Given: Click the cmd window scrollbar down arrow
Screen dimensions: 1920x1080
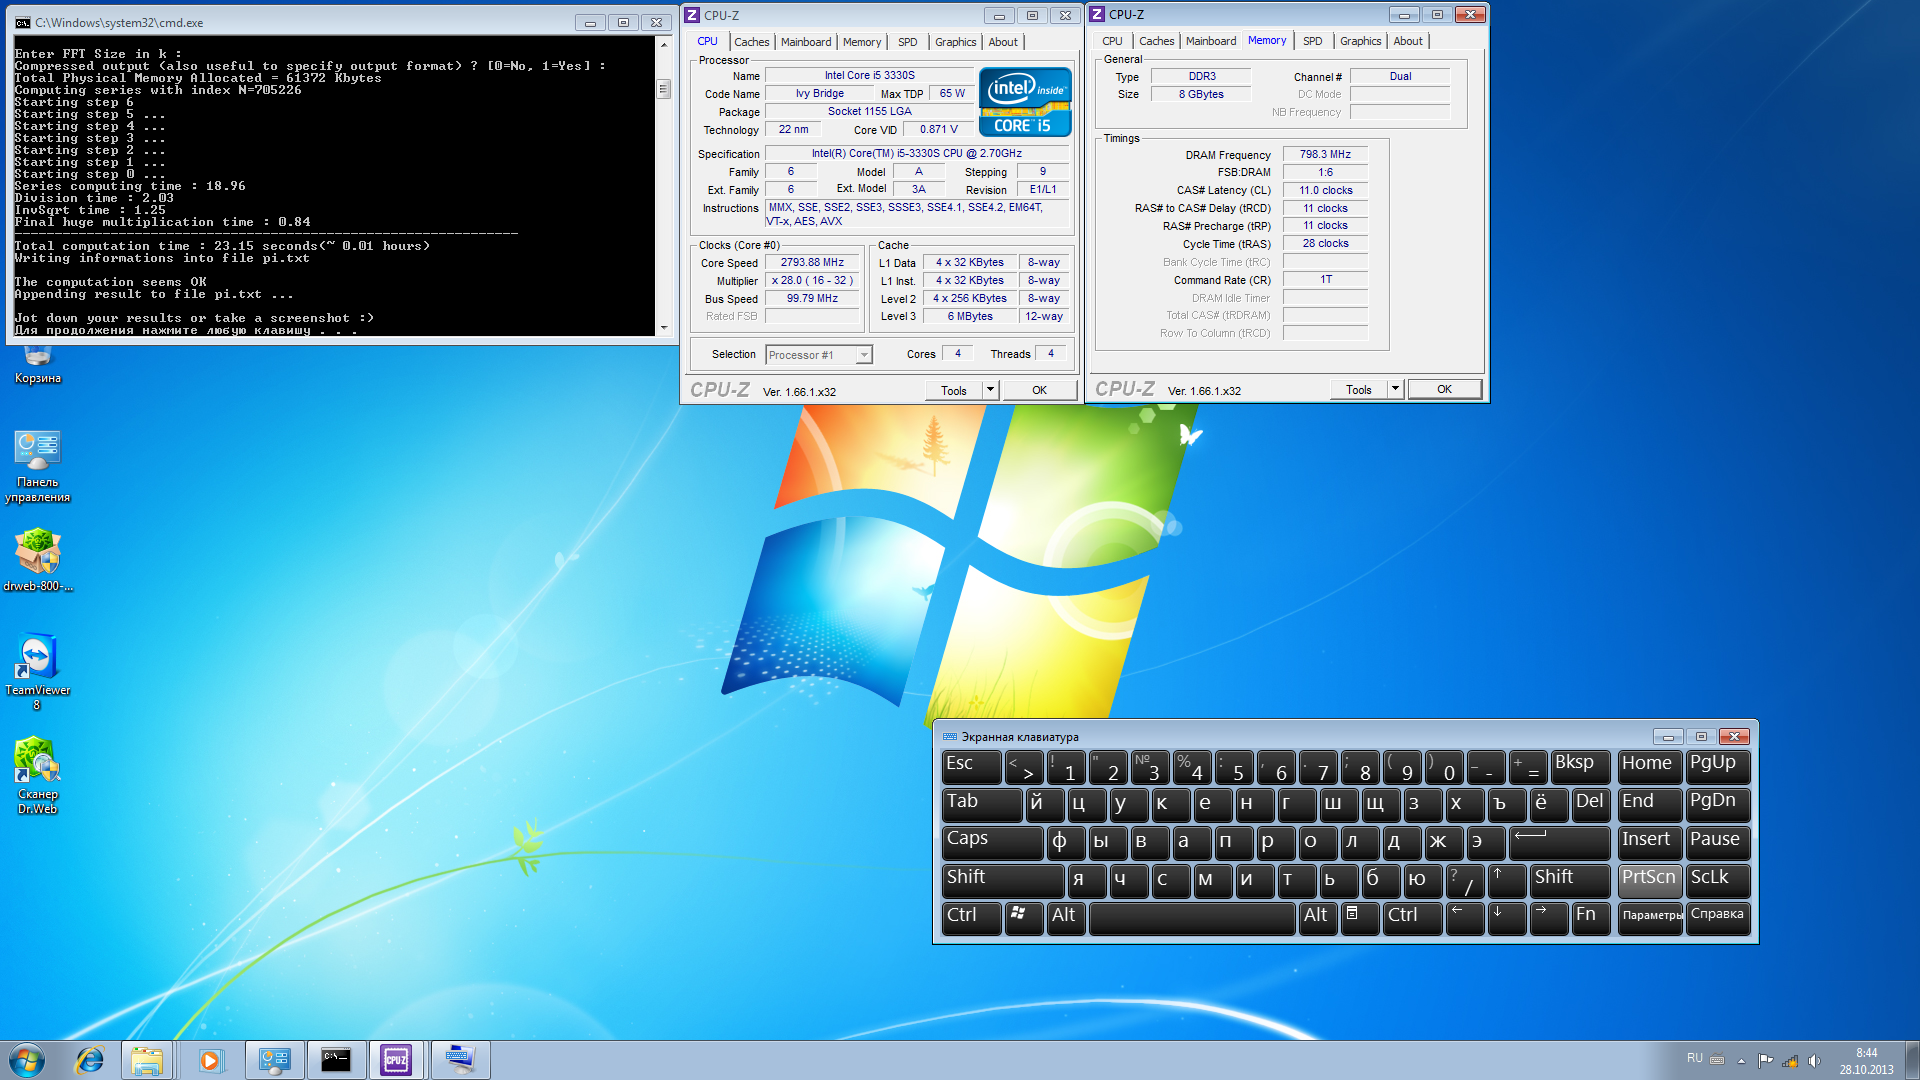Looking at the screenshot, I should point(663,327).
